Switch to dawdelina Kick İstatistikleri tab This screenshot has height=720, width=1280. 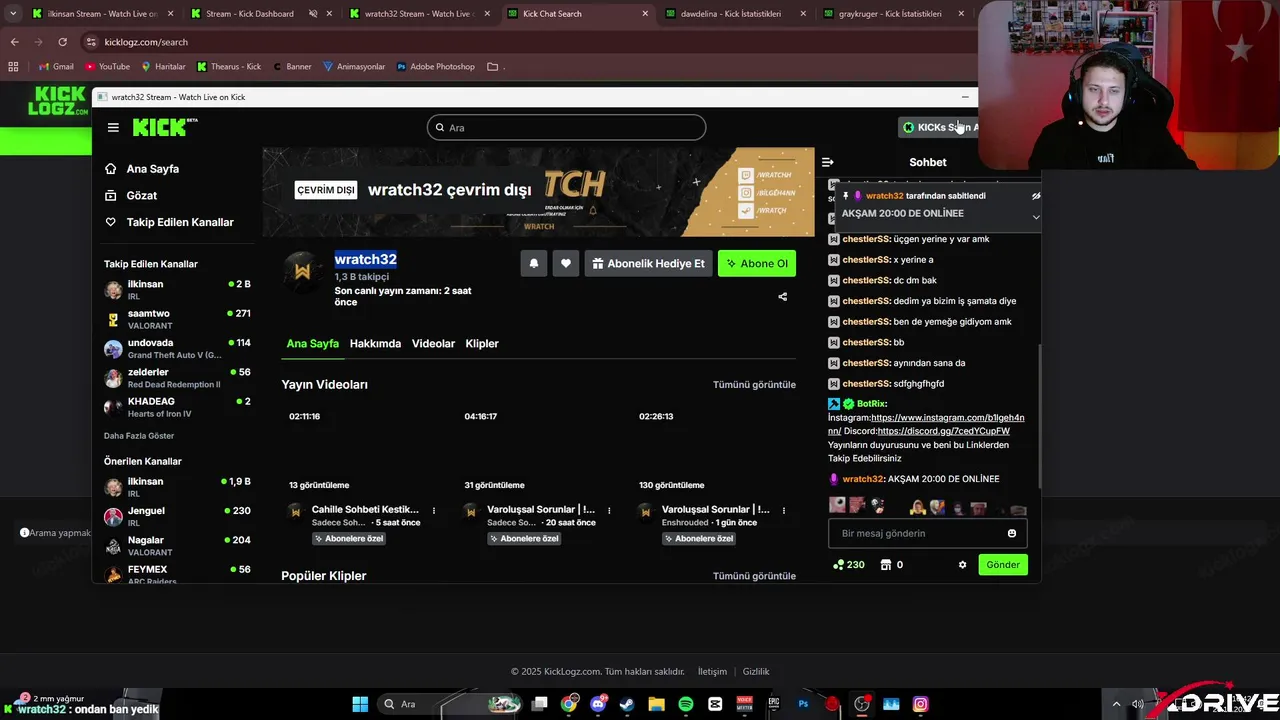tap(731, 14)
